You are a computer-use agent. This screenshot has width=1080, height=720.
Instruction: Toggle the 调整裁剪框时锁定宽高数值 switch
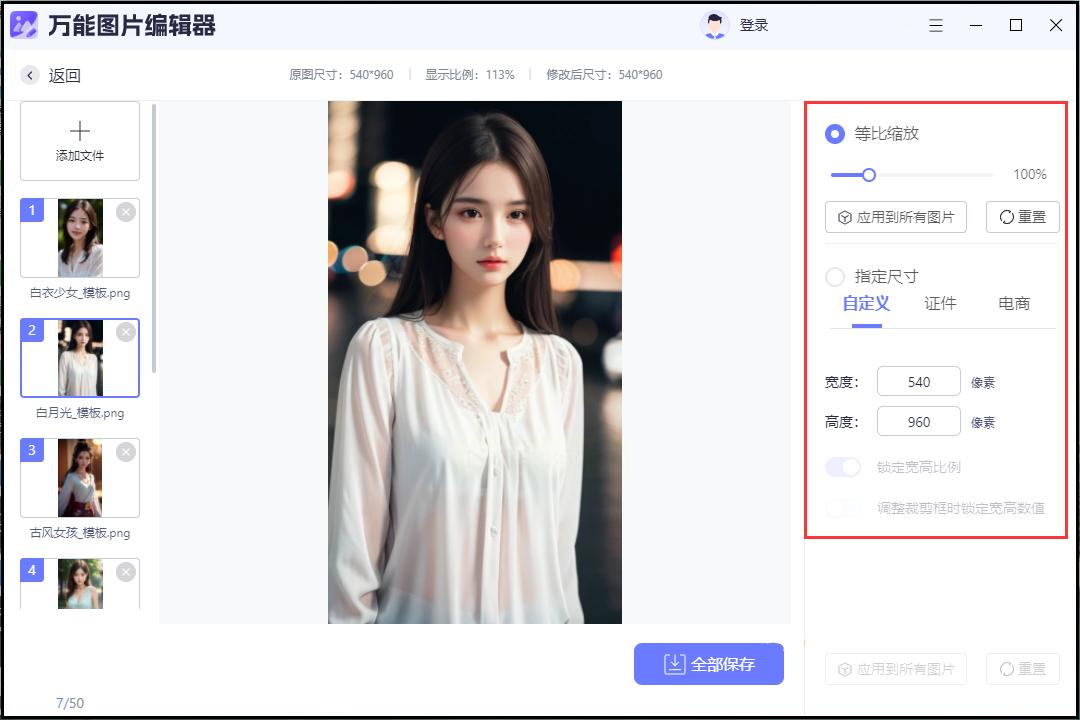[843, 508]
